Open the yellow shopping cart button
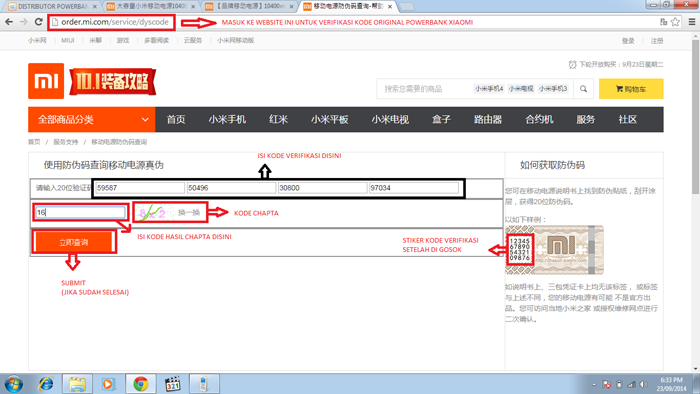This screenshot has height=394, width=700. coord(631,89)
